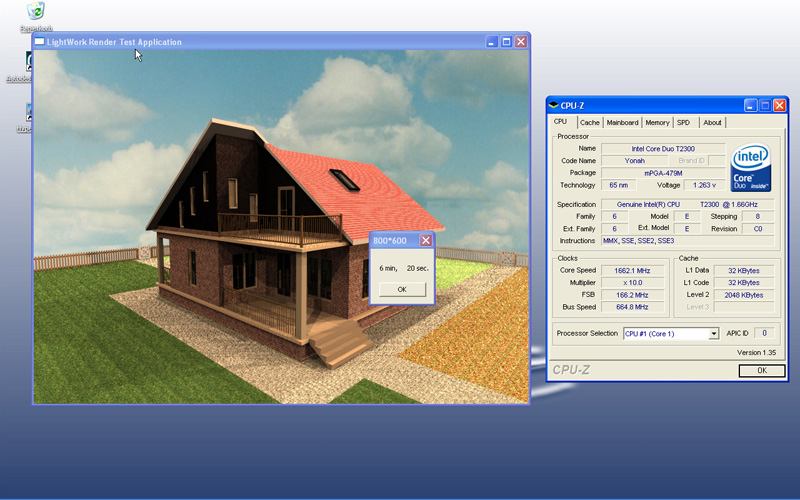Screen dimensions: 800x500
Task: Click the rendered house image
Action: (x=281, y=227)
